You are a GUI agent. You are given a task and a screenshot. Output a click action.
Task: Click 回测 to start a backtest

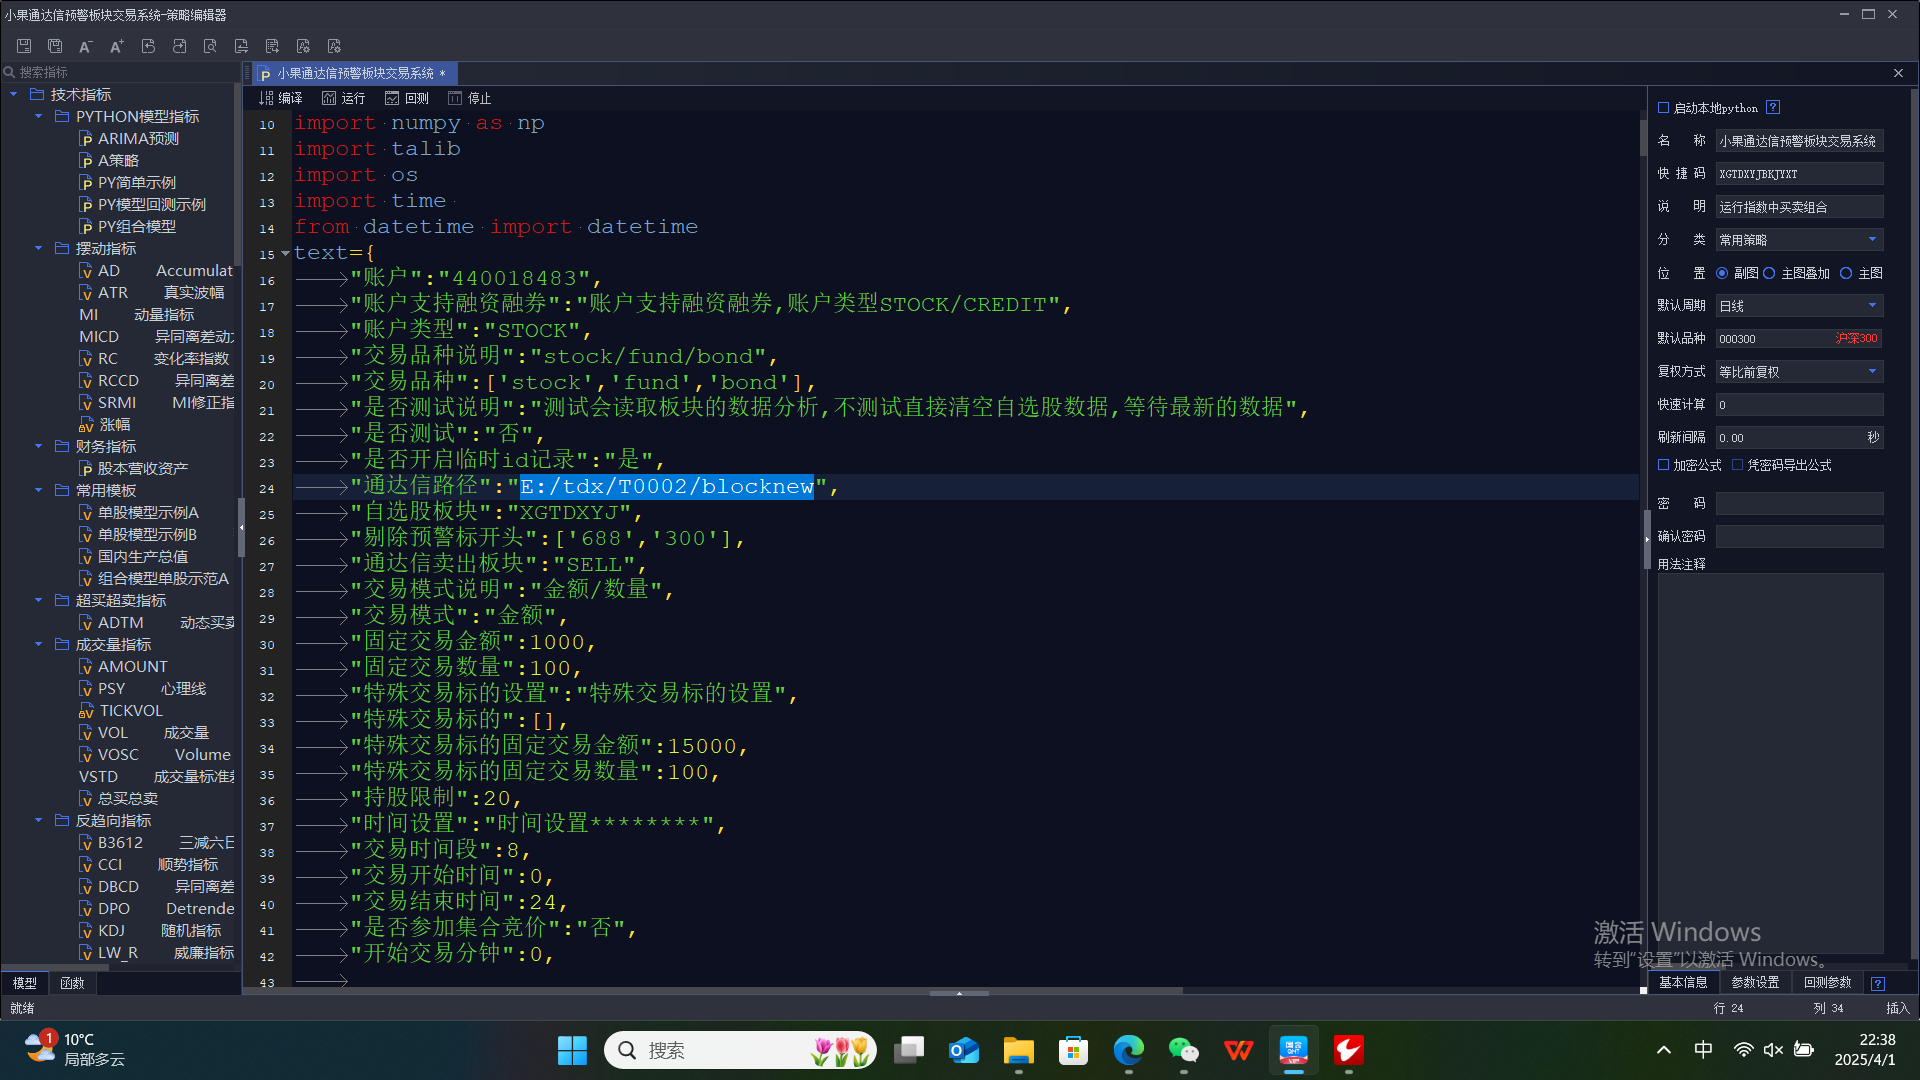tap(407, 98)
